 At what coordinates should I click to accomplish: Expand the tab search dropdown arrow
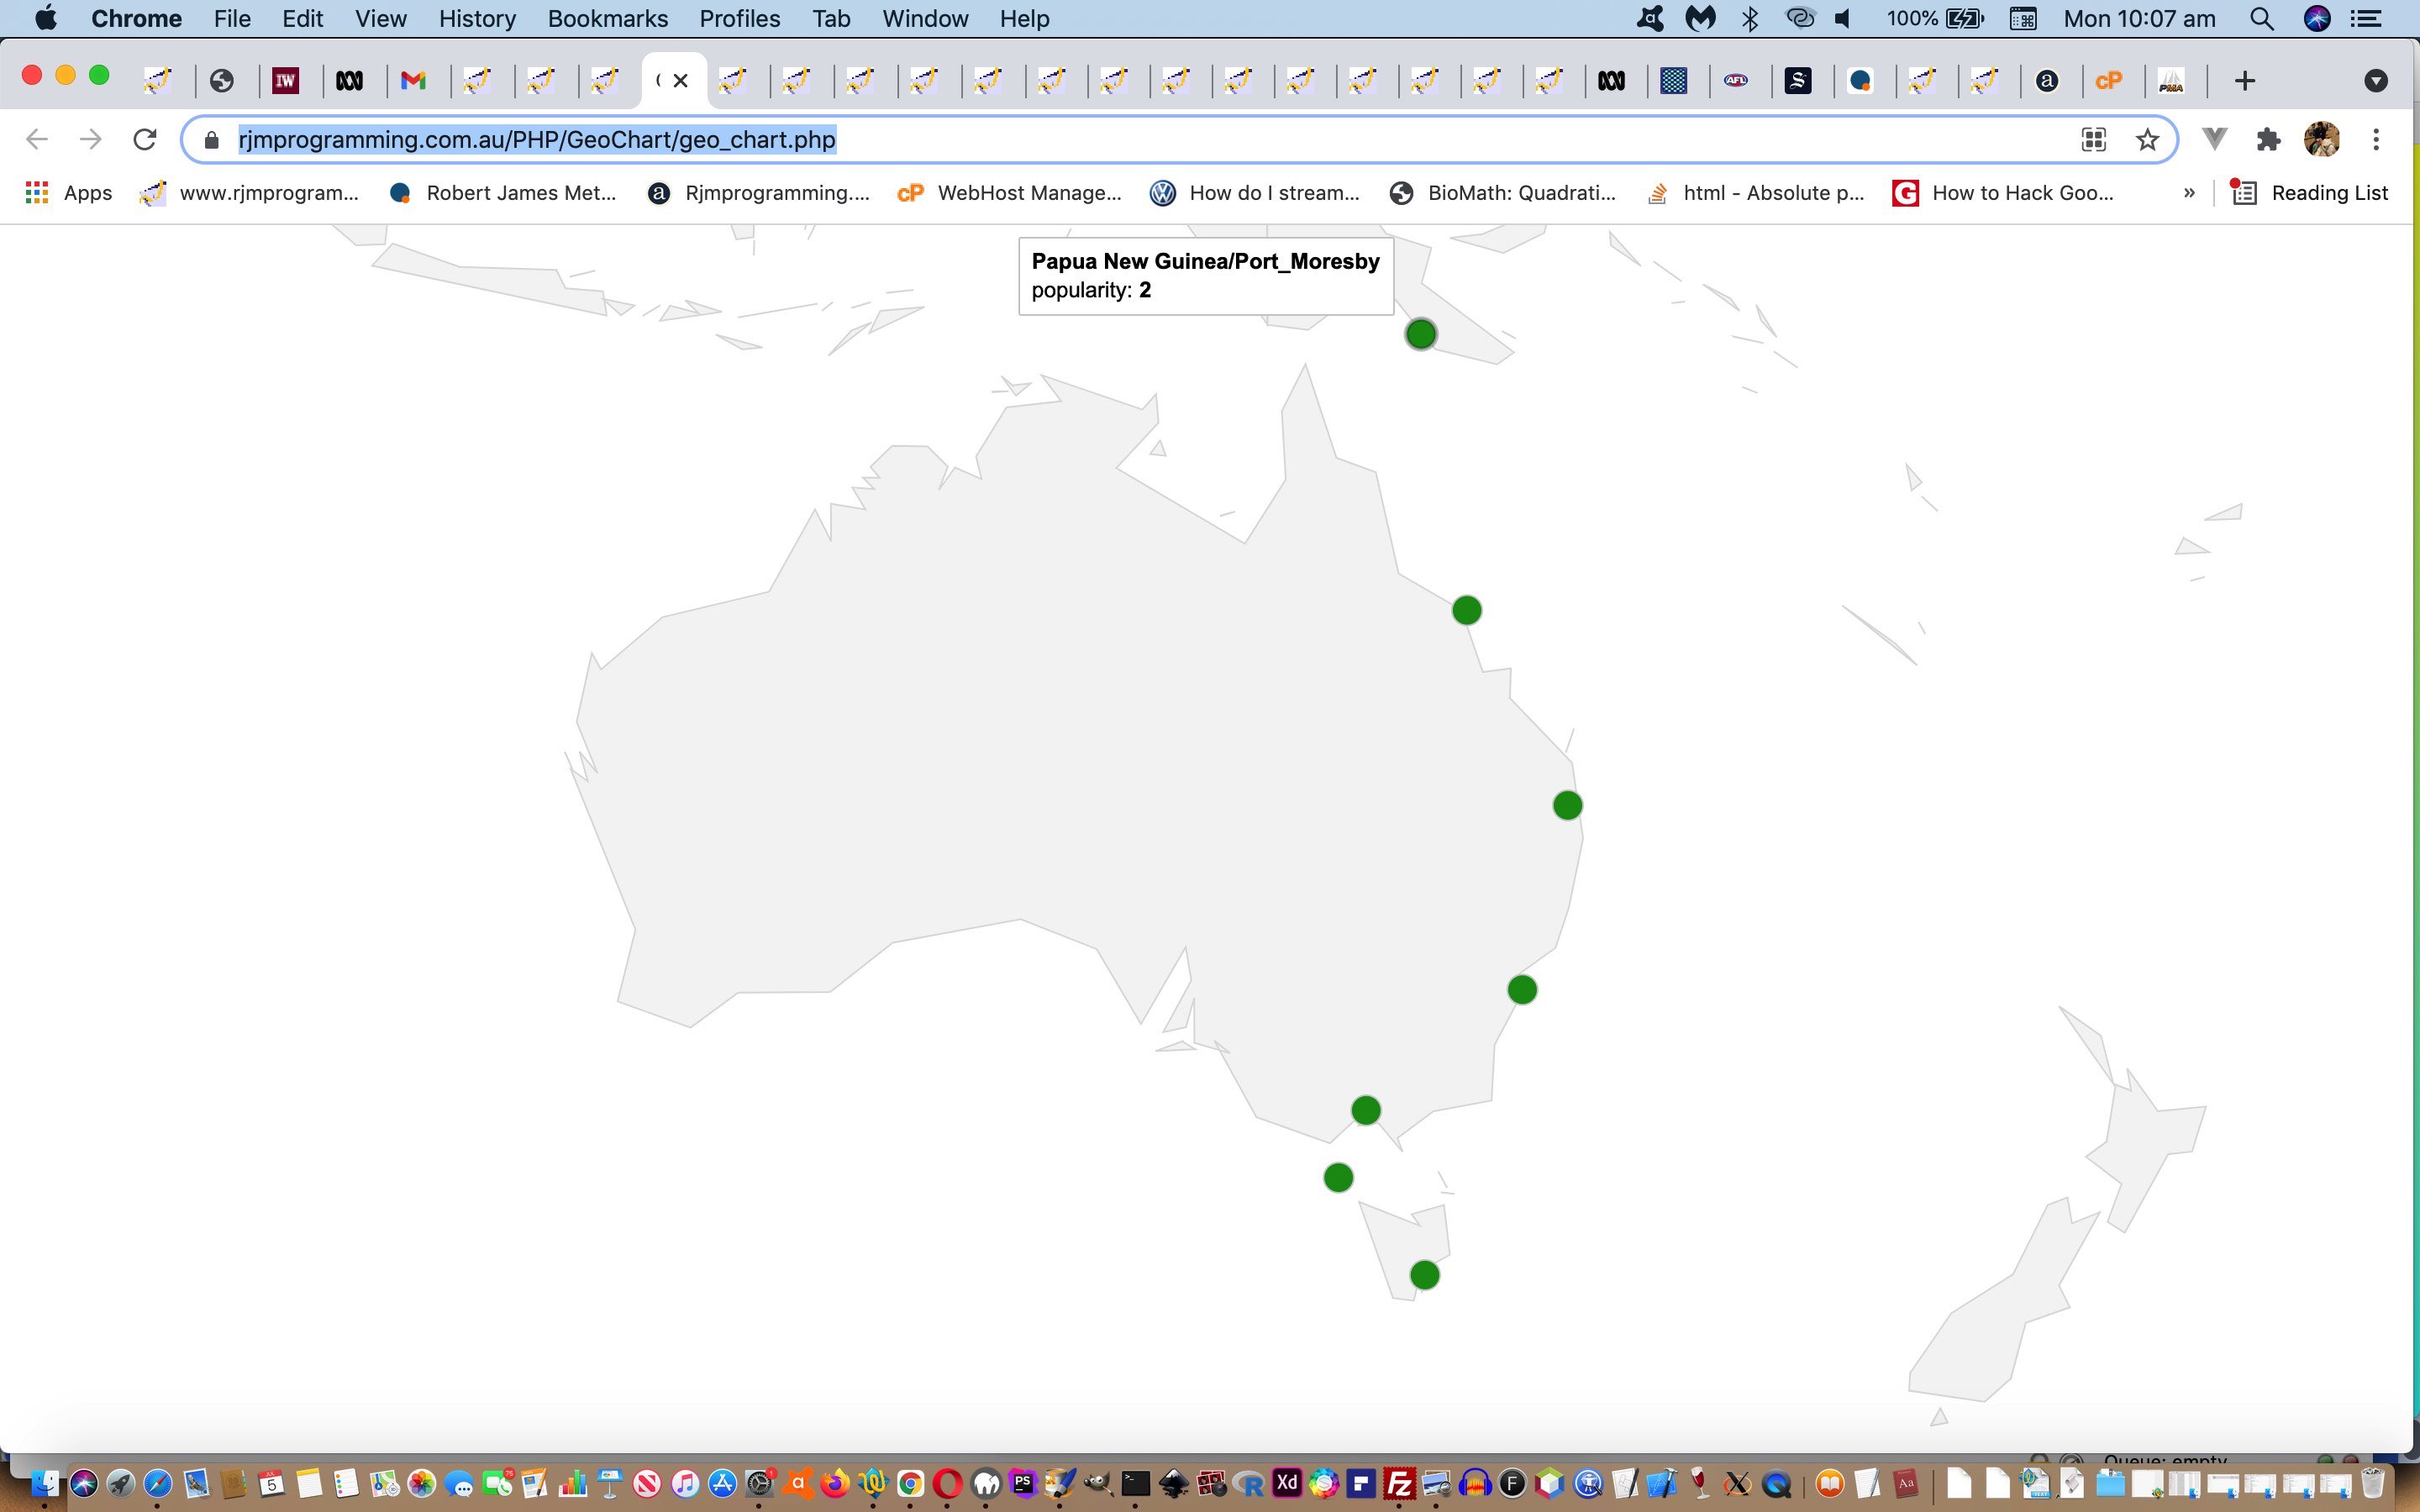click(2376, 81)
